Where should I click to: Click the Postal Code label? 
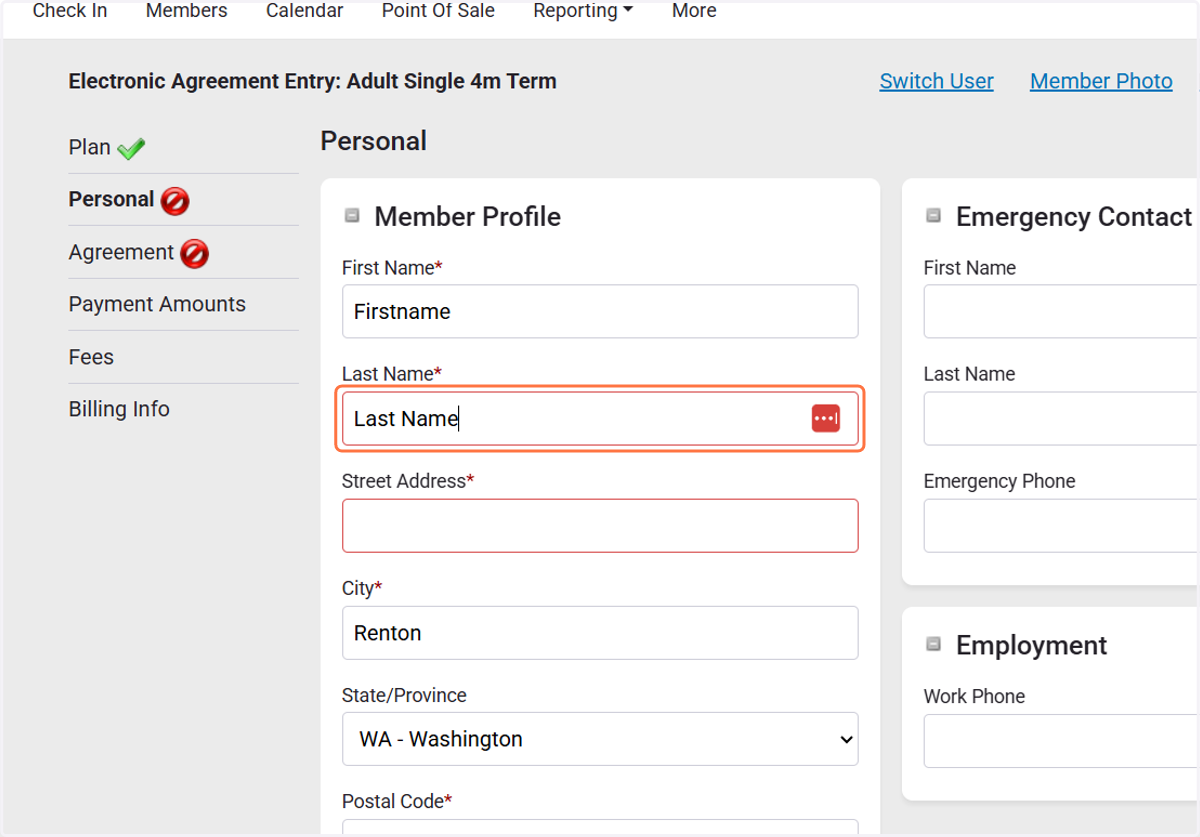click(397, 801)
